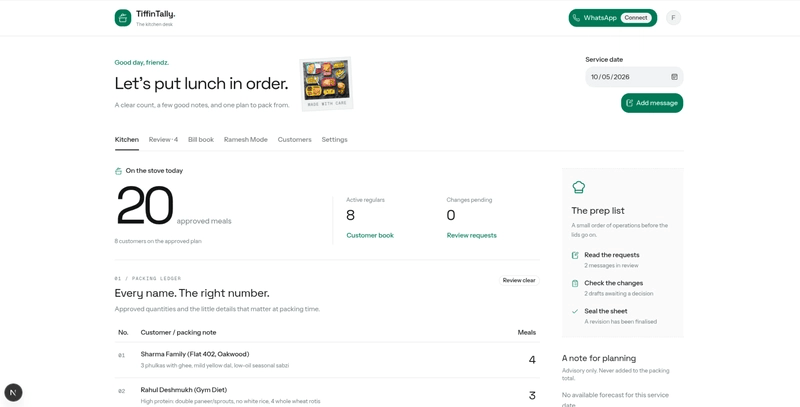Go to the Settings tab
This screenshot has height=407, width=800.
click(334, 140)
